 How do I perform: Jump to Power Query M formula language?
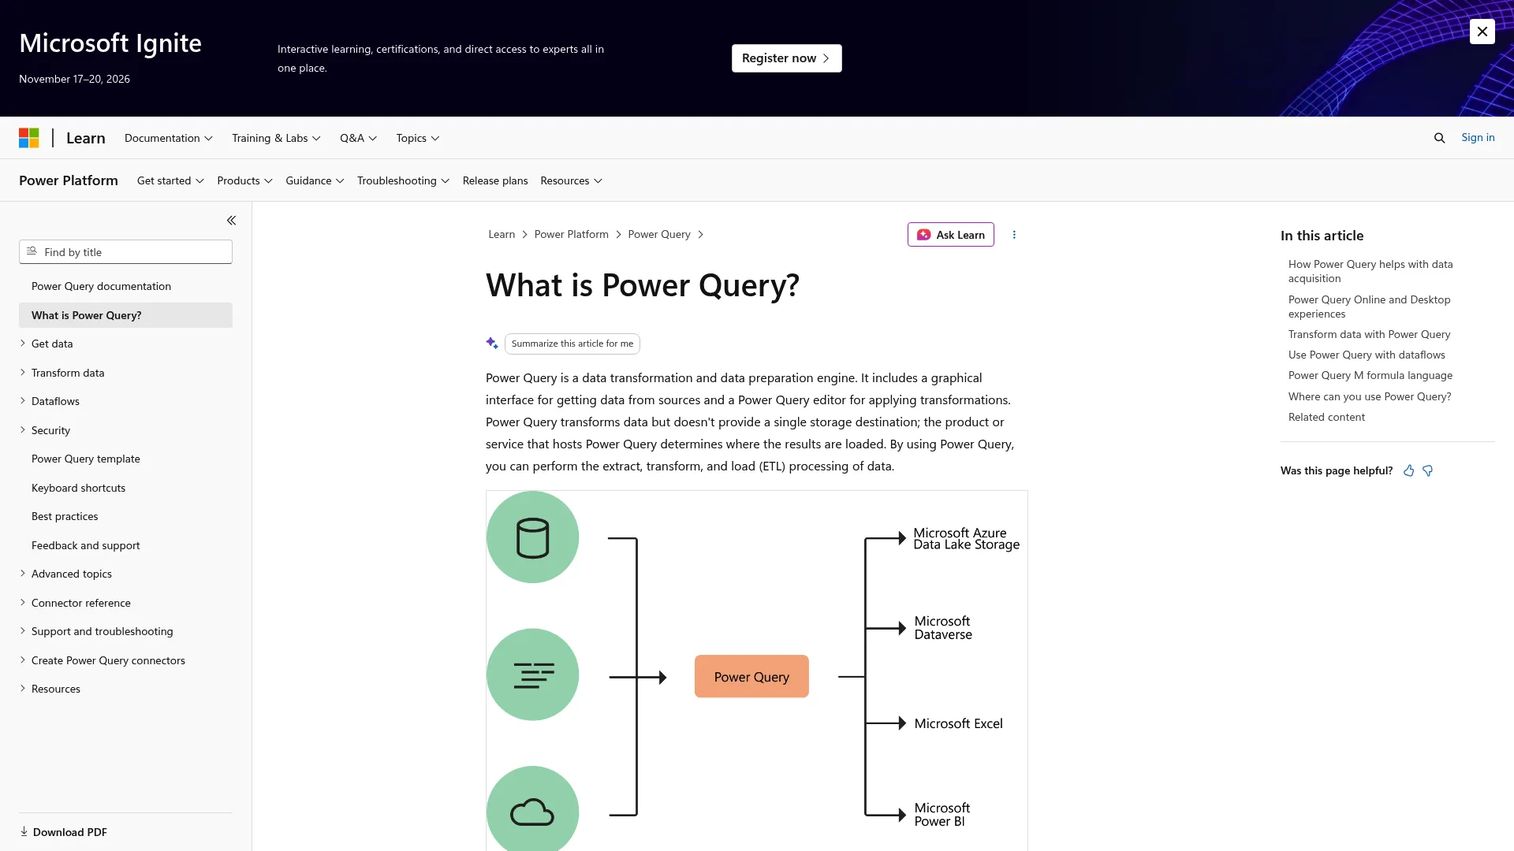coord(1370,376)
